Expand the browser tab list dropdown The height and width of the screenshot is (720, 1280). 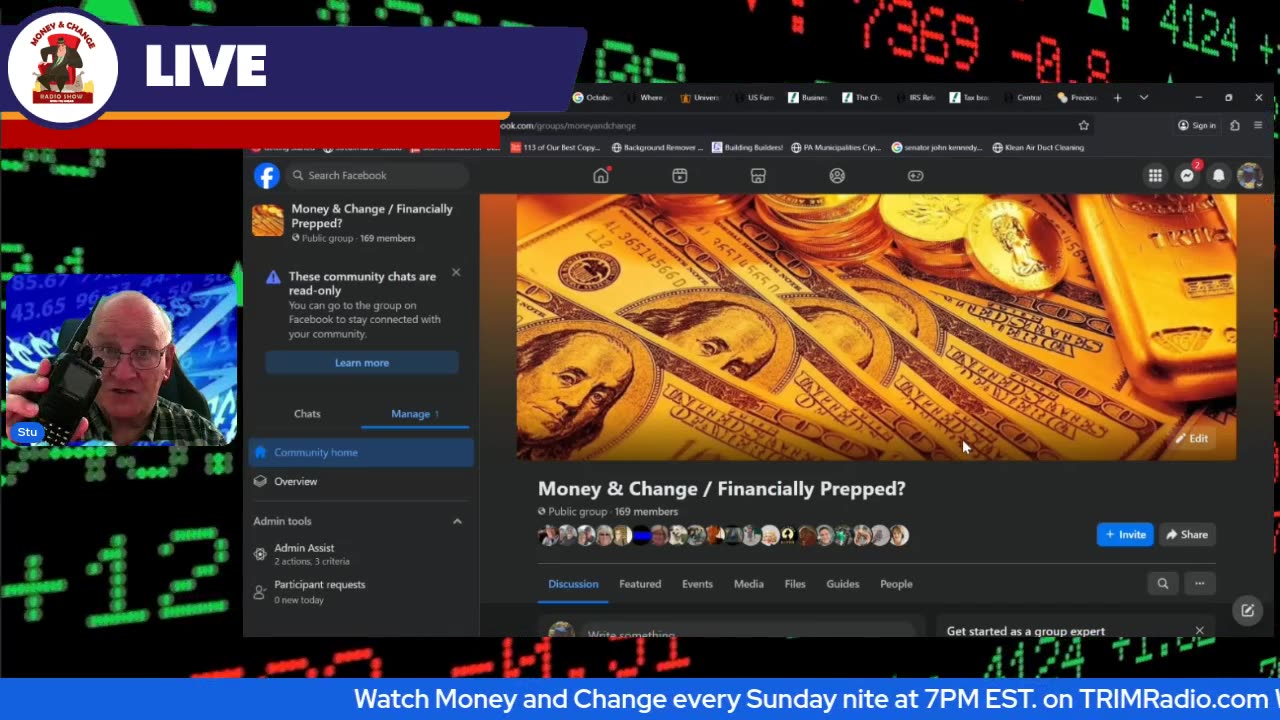1144,97
